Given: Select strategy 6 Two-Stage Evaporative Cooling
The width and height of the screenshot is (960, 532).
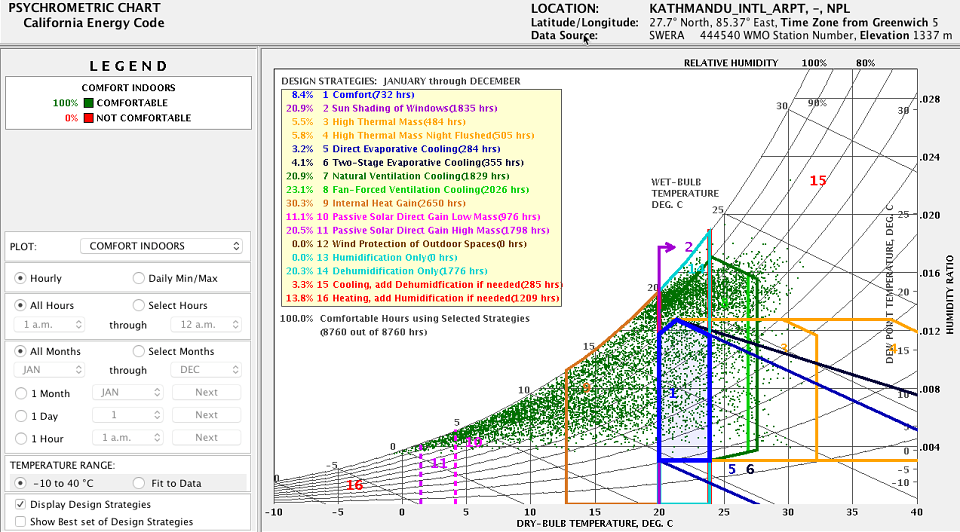Looking at the screenshot, I should 407,162.
